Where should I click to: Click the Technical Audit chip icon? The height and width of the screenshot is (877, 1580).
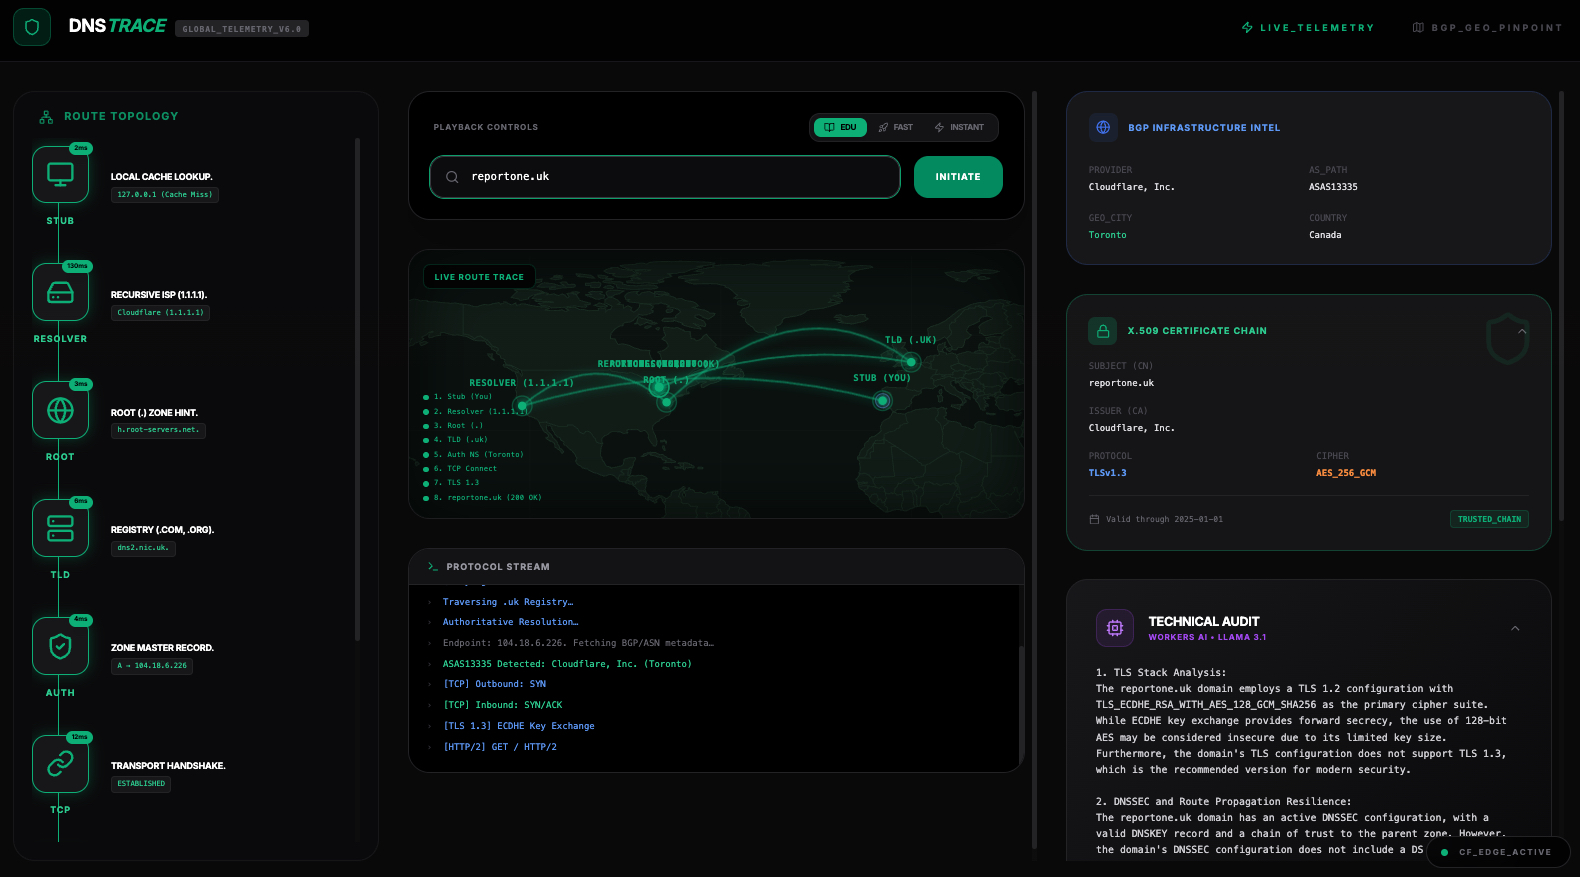[1115, 628]
